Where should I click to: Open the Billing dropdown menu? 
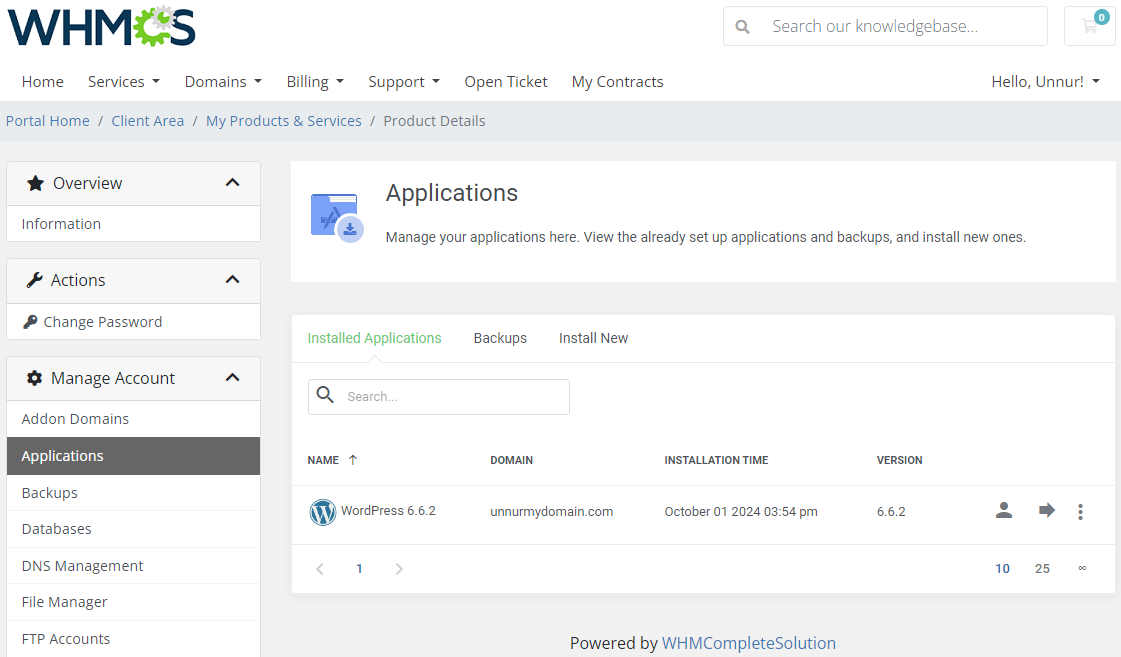pyautogui.click(x=315, y=82)
